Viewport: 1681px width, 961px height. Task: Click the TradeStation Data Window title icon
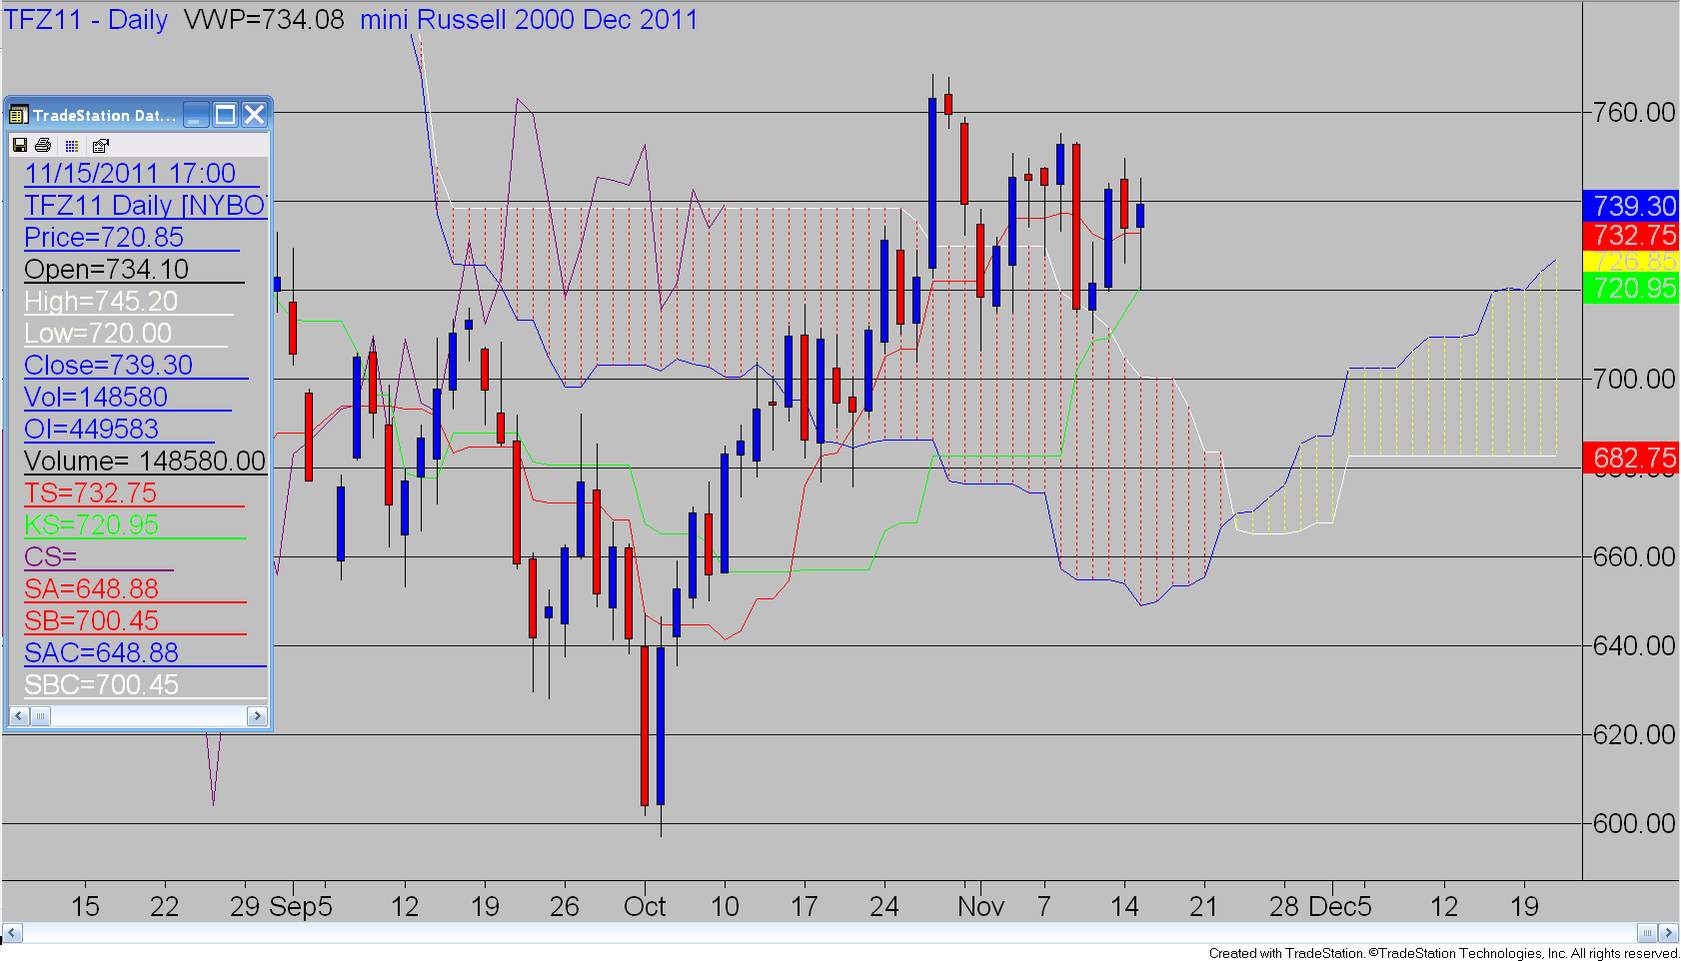click(18, 115)
